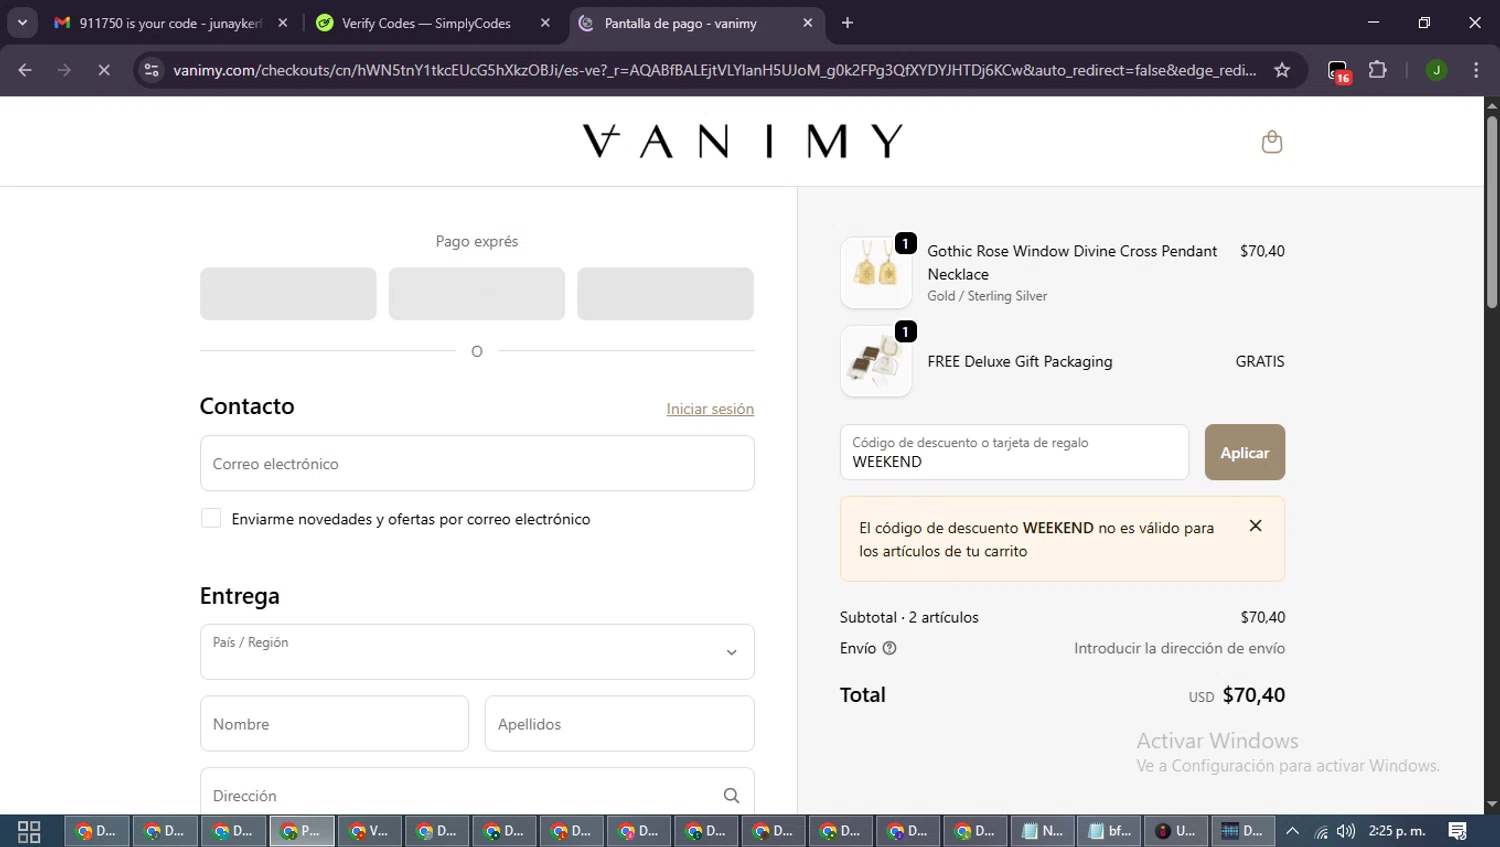Screen dimensions: 1500x847
Task: Click the first express payment button
Action: [x=288, y=294]
